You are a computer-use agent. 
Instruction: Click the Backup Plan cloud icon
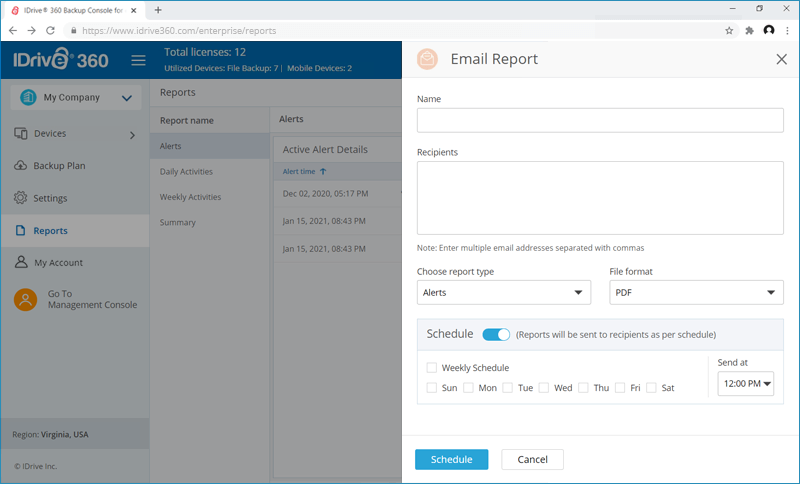tap(20, 166)
